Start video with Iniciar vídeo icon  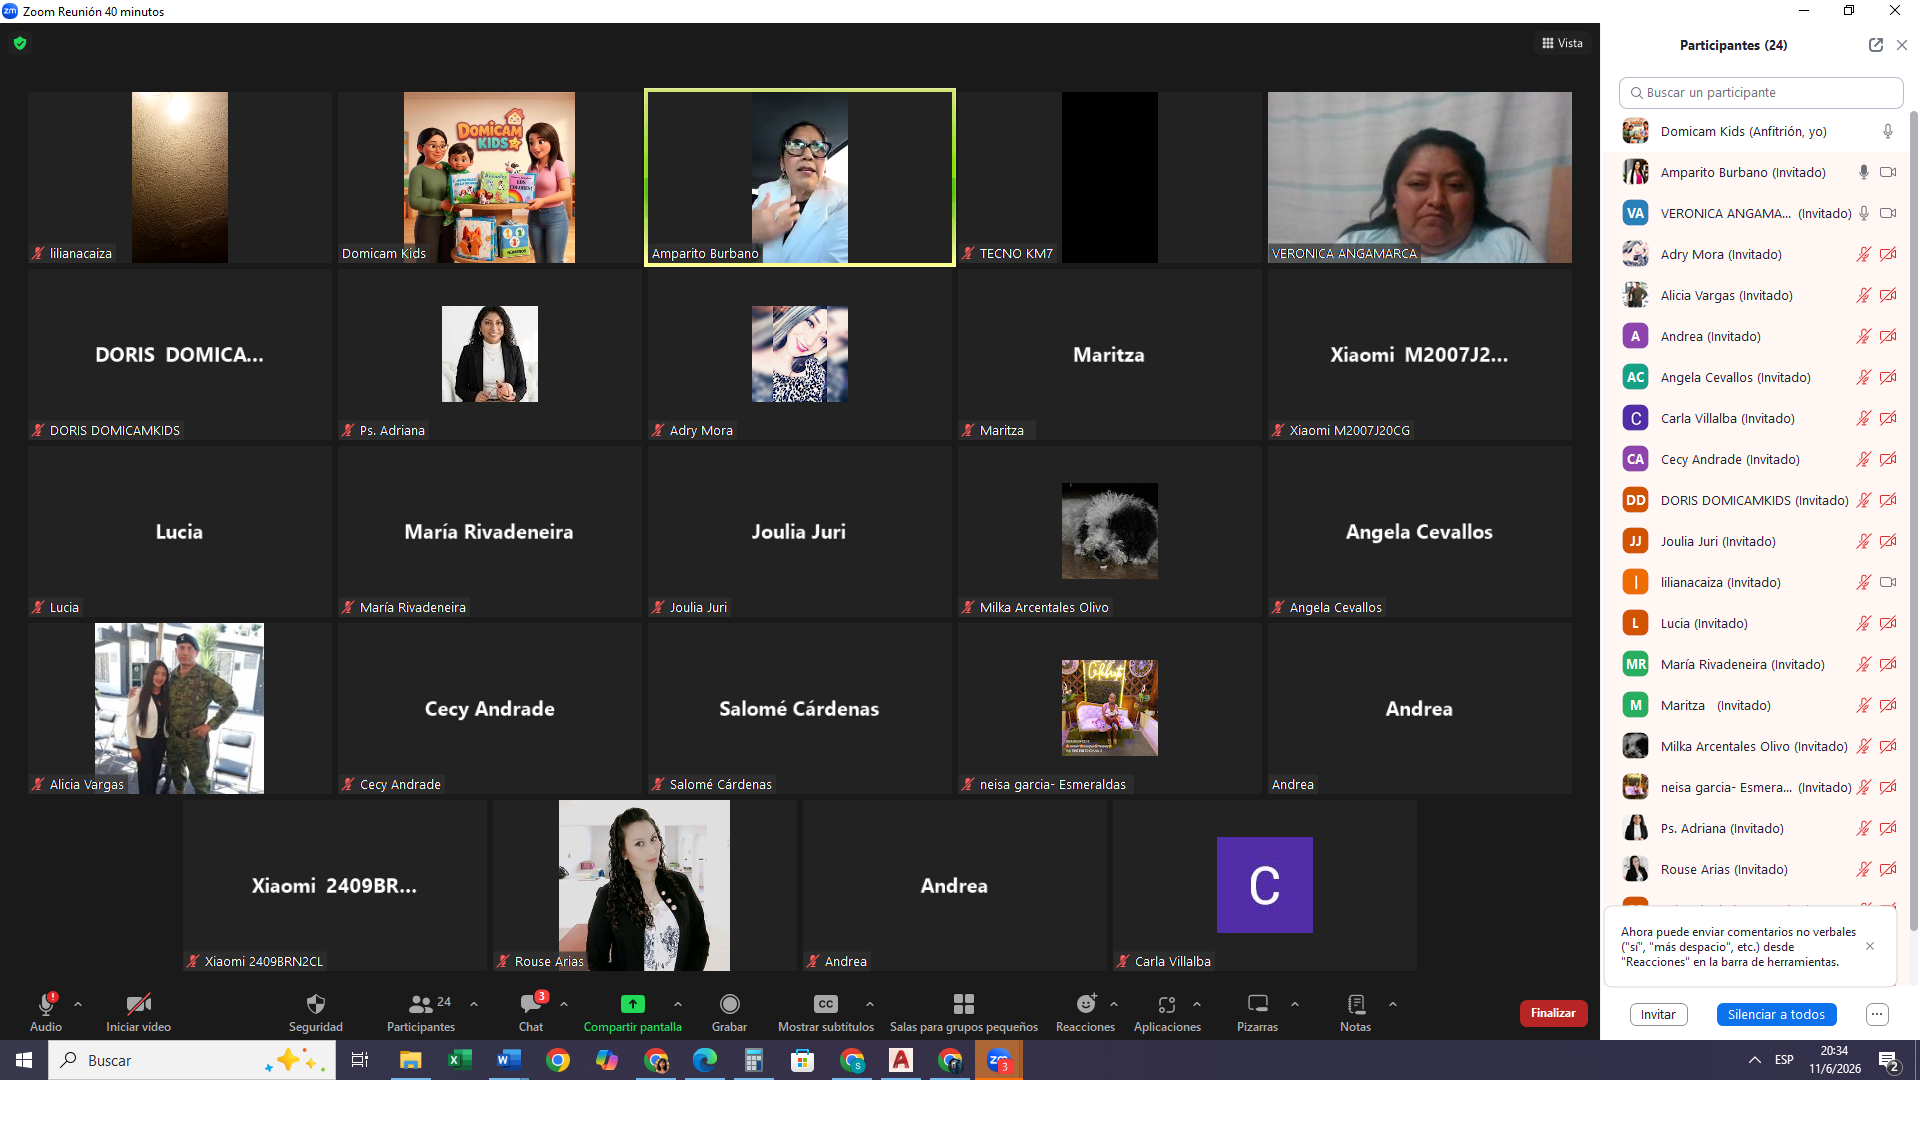[138, 1004]
